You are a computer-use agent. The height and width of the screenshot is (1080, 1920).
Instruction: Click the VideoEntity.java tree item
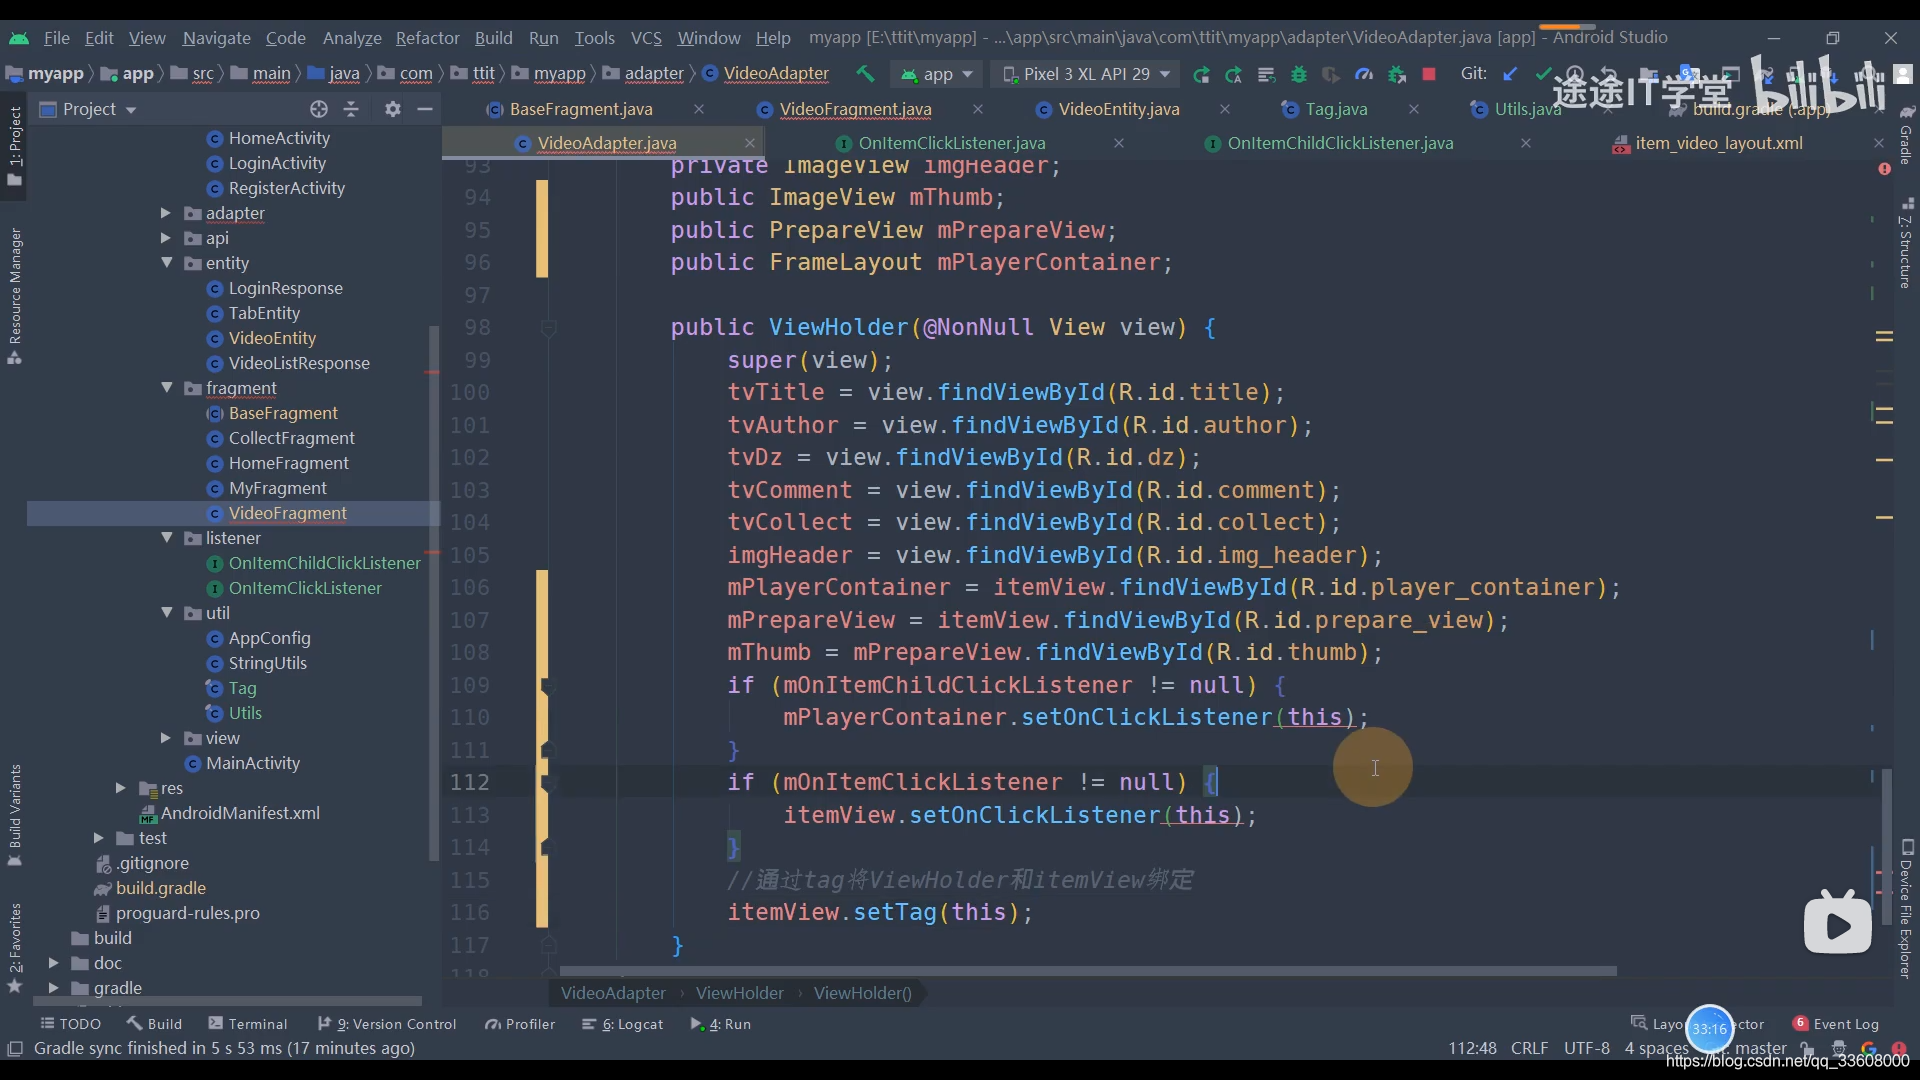point(270,338)
